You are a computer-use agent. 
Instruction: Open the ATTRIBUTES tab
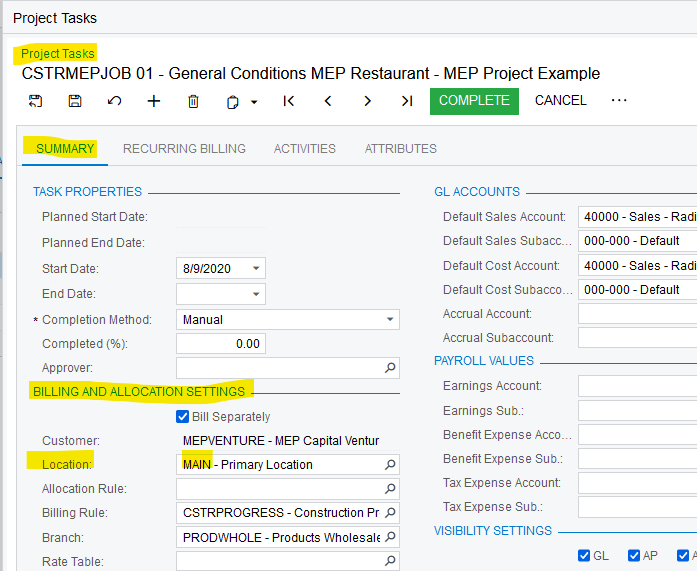tap(401, 148)
